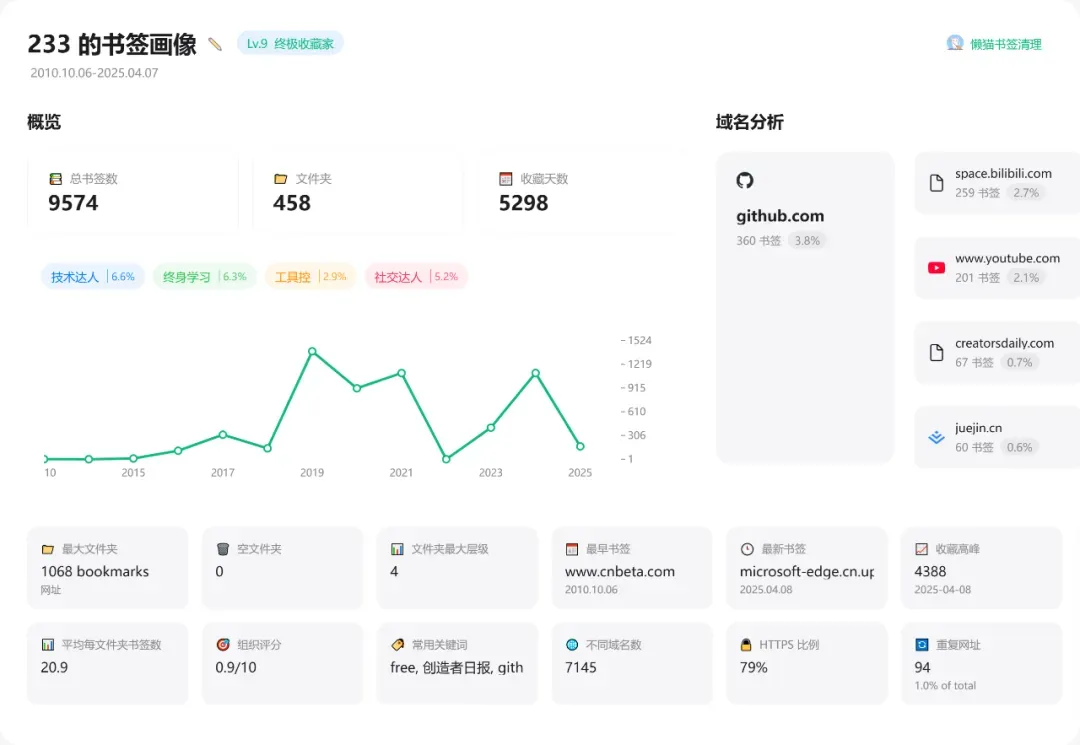Click the YouTube play icon
Image resolution: width=1080 pixels, height=745 pixels.
pos(936,268)
